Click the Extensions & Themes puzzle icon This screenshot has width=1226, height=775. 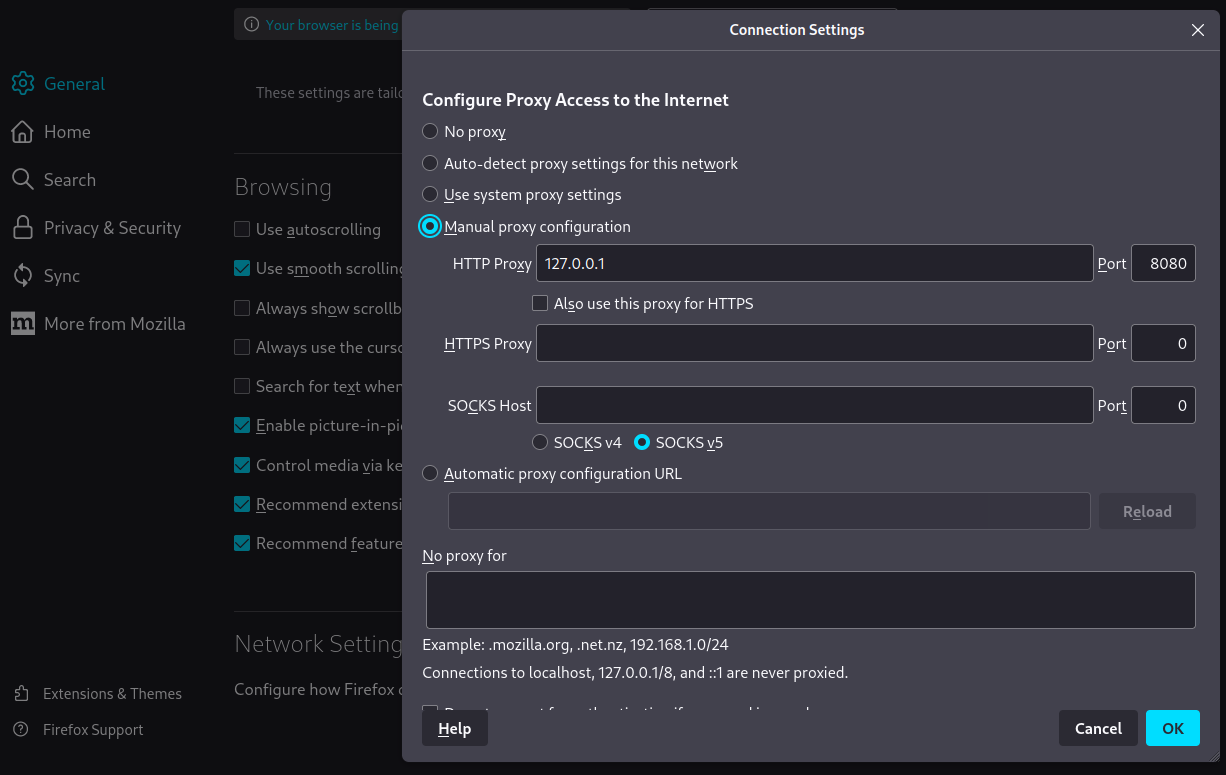(21, 694)
